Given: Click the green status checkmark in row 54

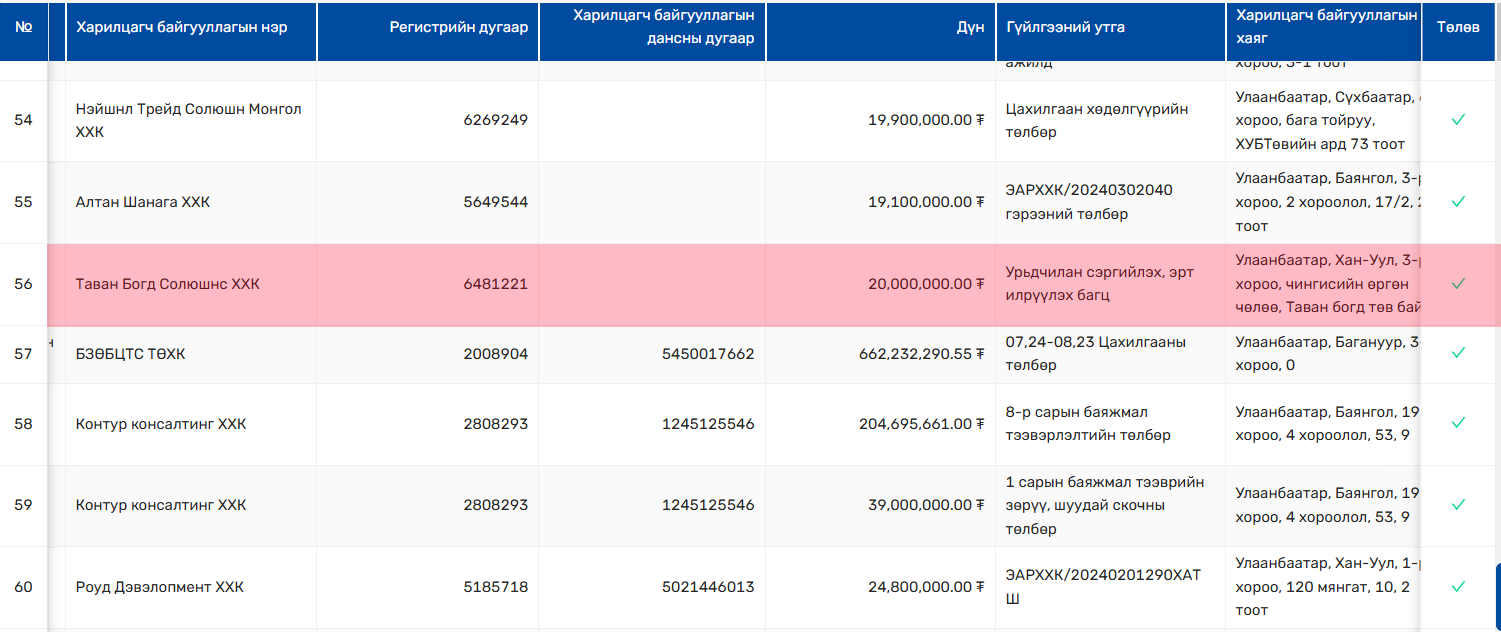Looking at the screenshot, I should point(1458,120).
